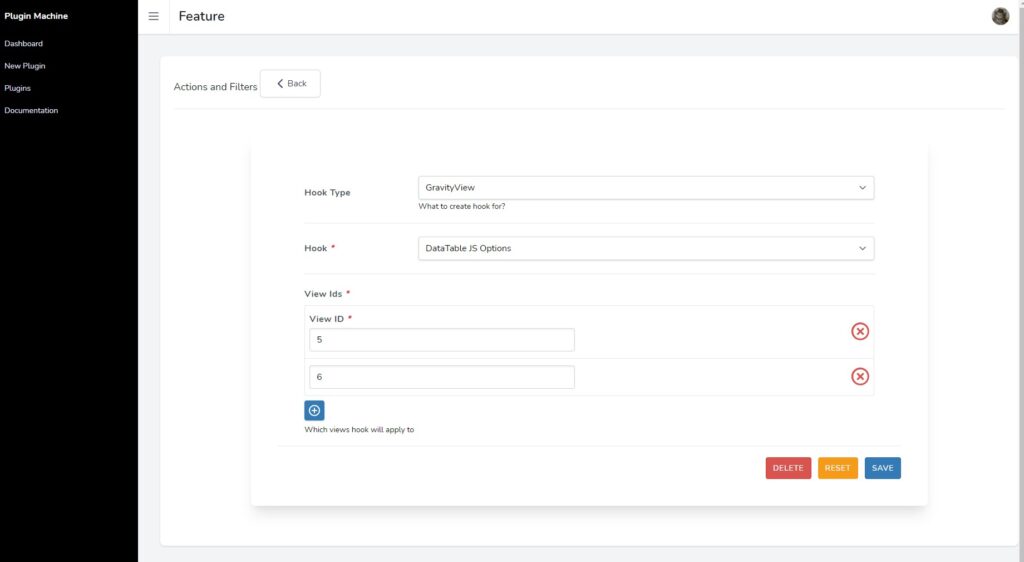Toggle the hamburger sidebar menu icon
Image resolution: width=1024 pixels, height=562 pixels.
tap(153, 16)
